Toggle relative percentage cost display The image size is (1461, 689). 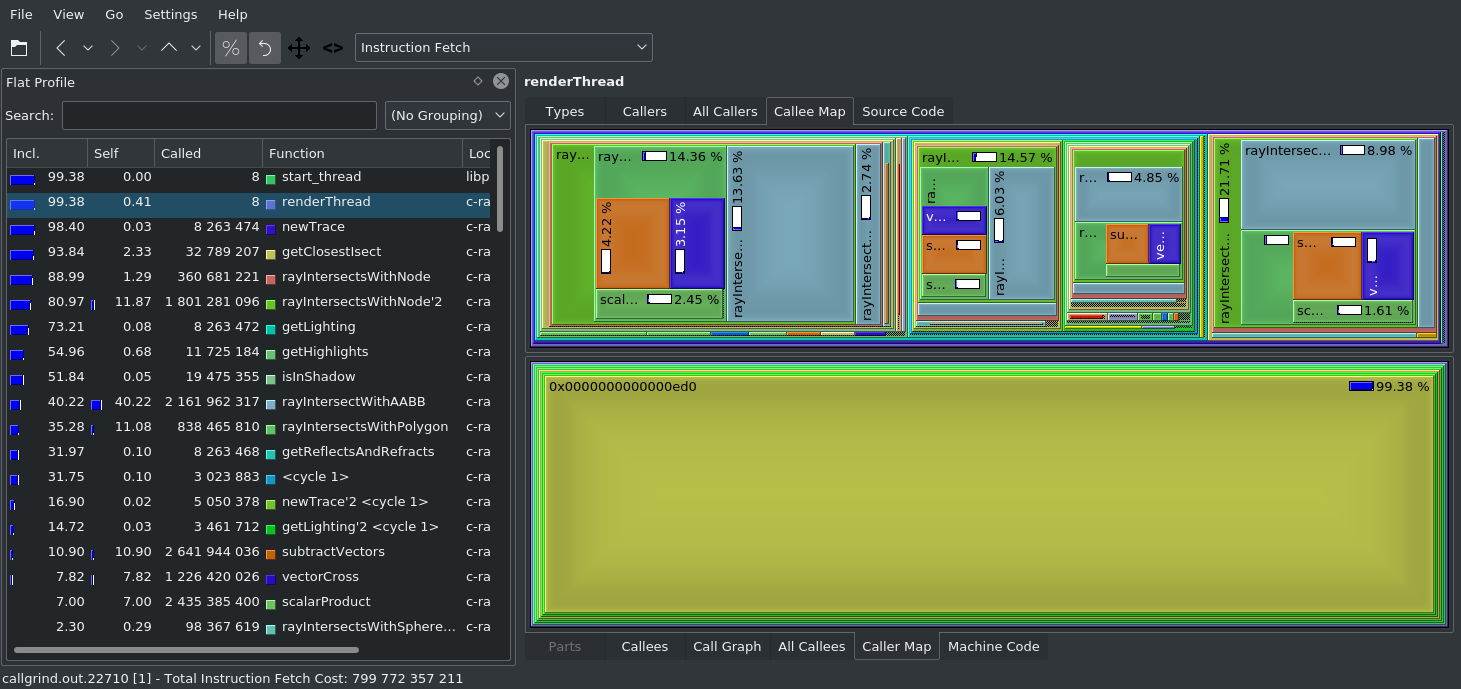pyautogui.click(x=231, y=48)
